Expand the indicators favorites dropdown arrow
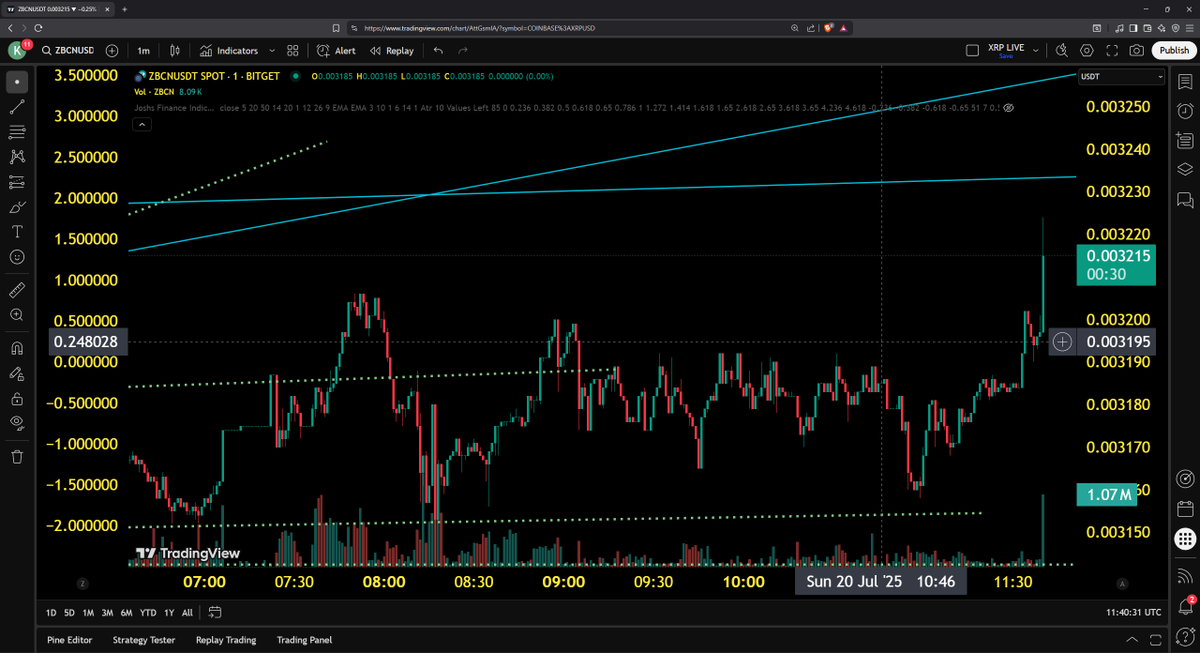 click(x=270, y=50)
